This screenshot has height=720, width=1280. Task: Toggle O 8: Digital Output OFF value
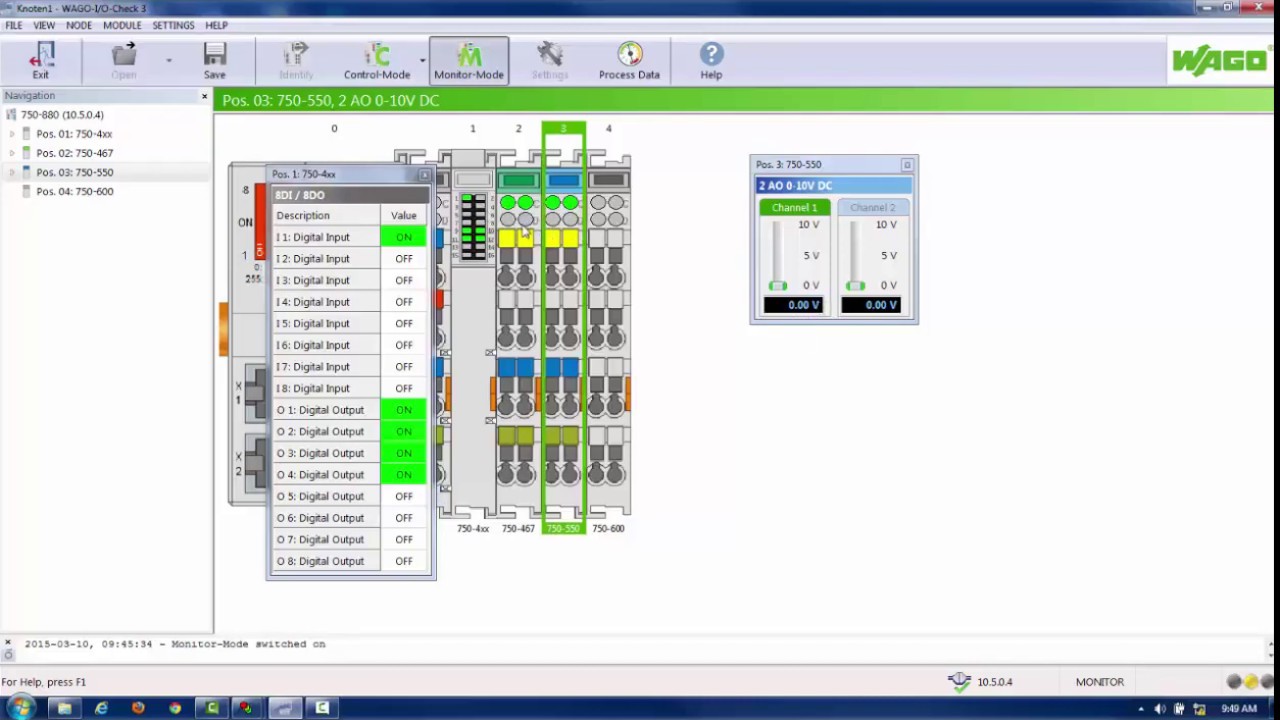coord(404,561)
